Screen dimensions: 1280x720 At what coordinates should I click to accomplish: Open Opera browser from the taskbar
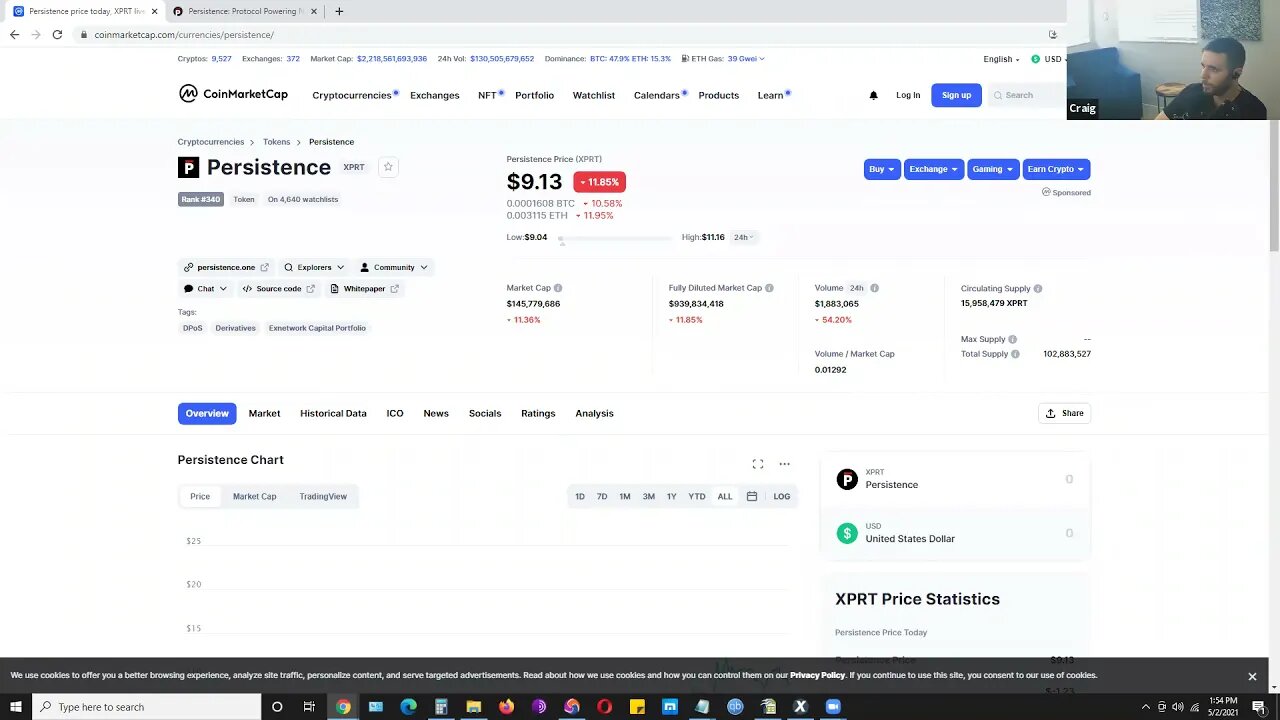tap(604, 707)
